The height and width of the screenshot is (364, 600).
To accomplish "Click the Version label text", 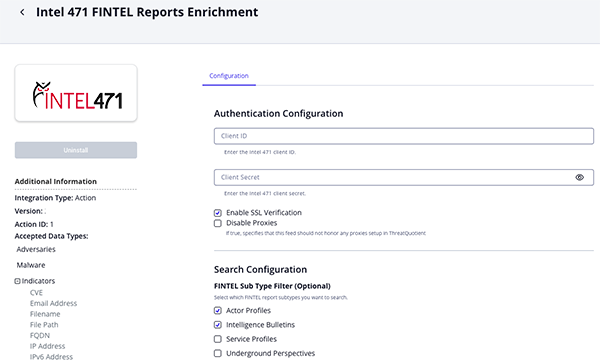I will 29,211.
